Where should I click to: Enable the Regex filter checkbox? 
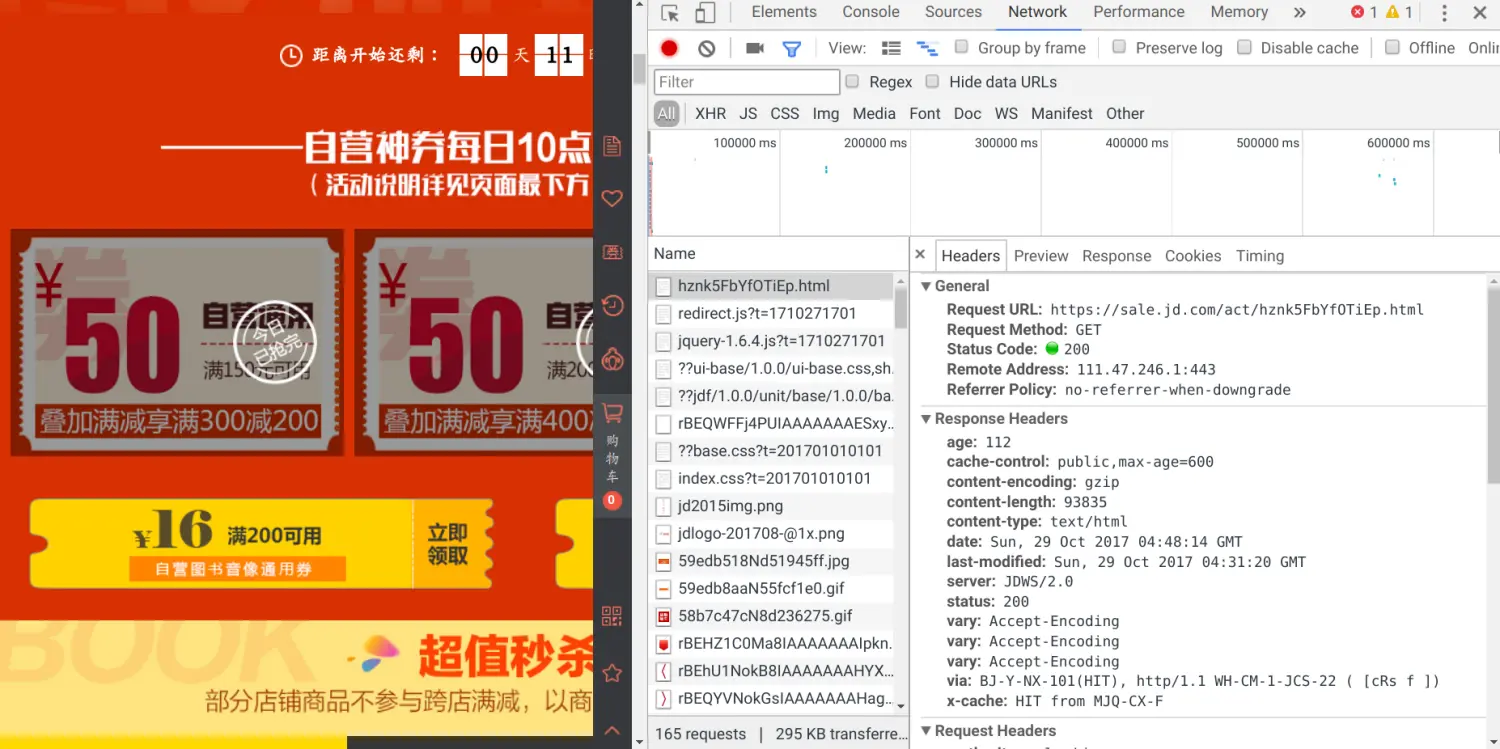852,81
